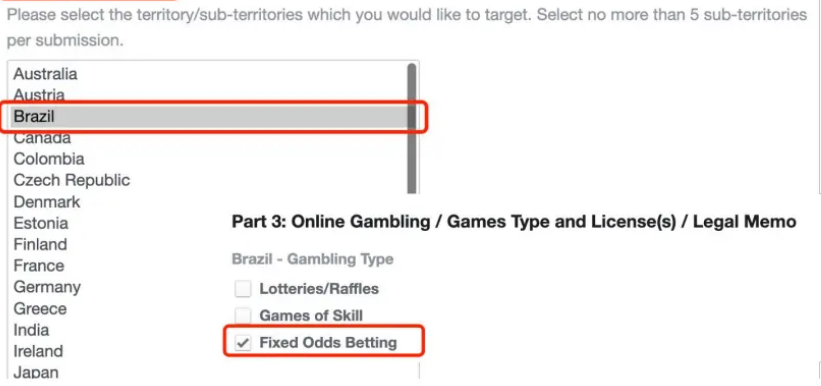Pick Finland from the territory list

(40, 245)
